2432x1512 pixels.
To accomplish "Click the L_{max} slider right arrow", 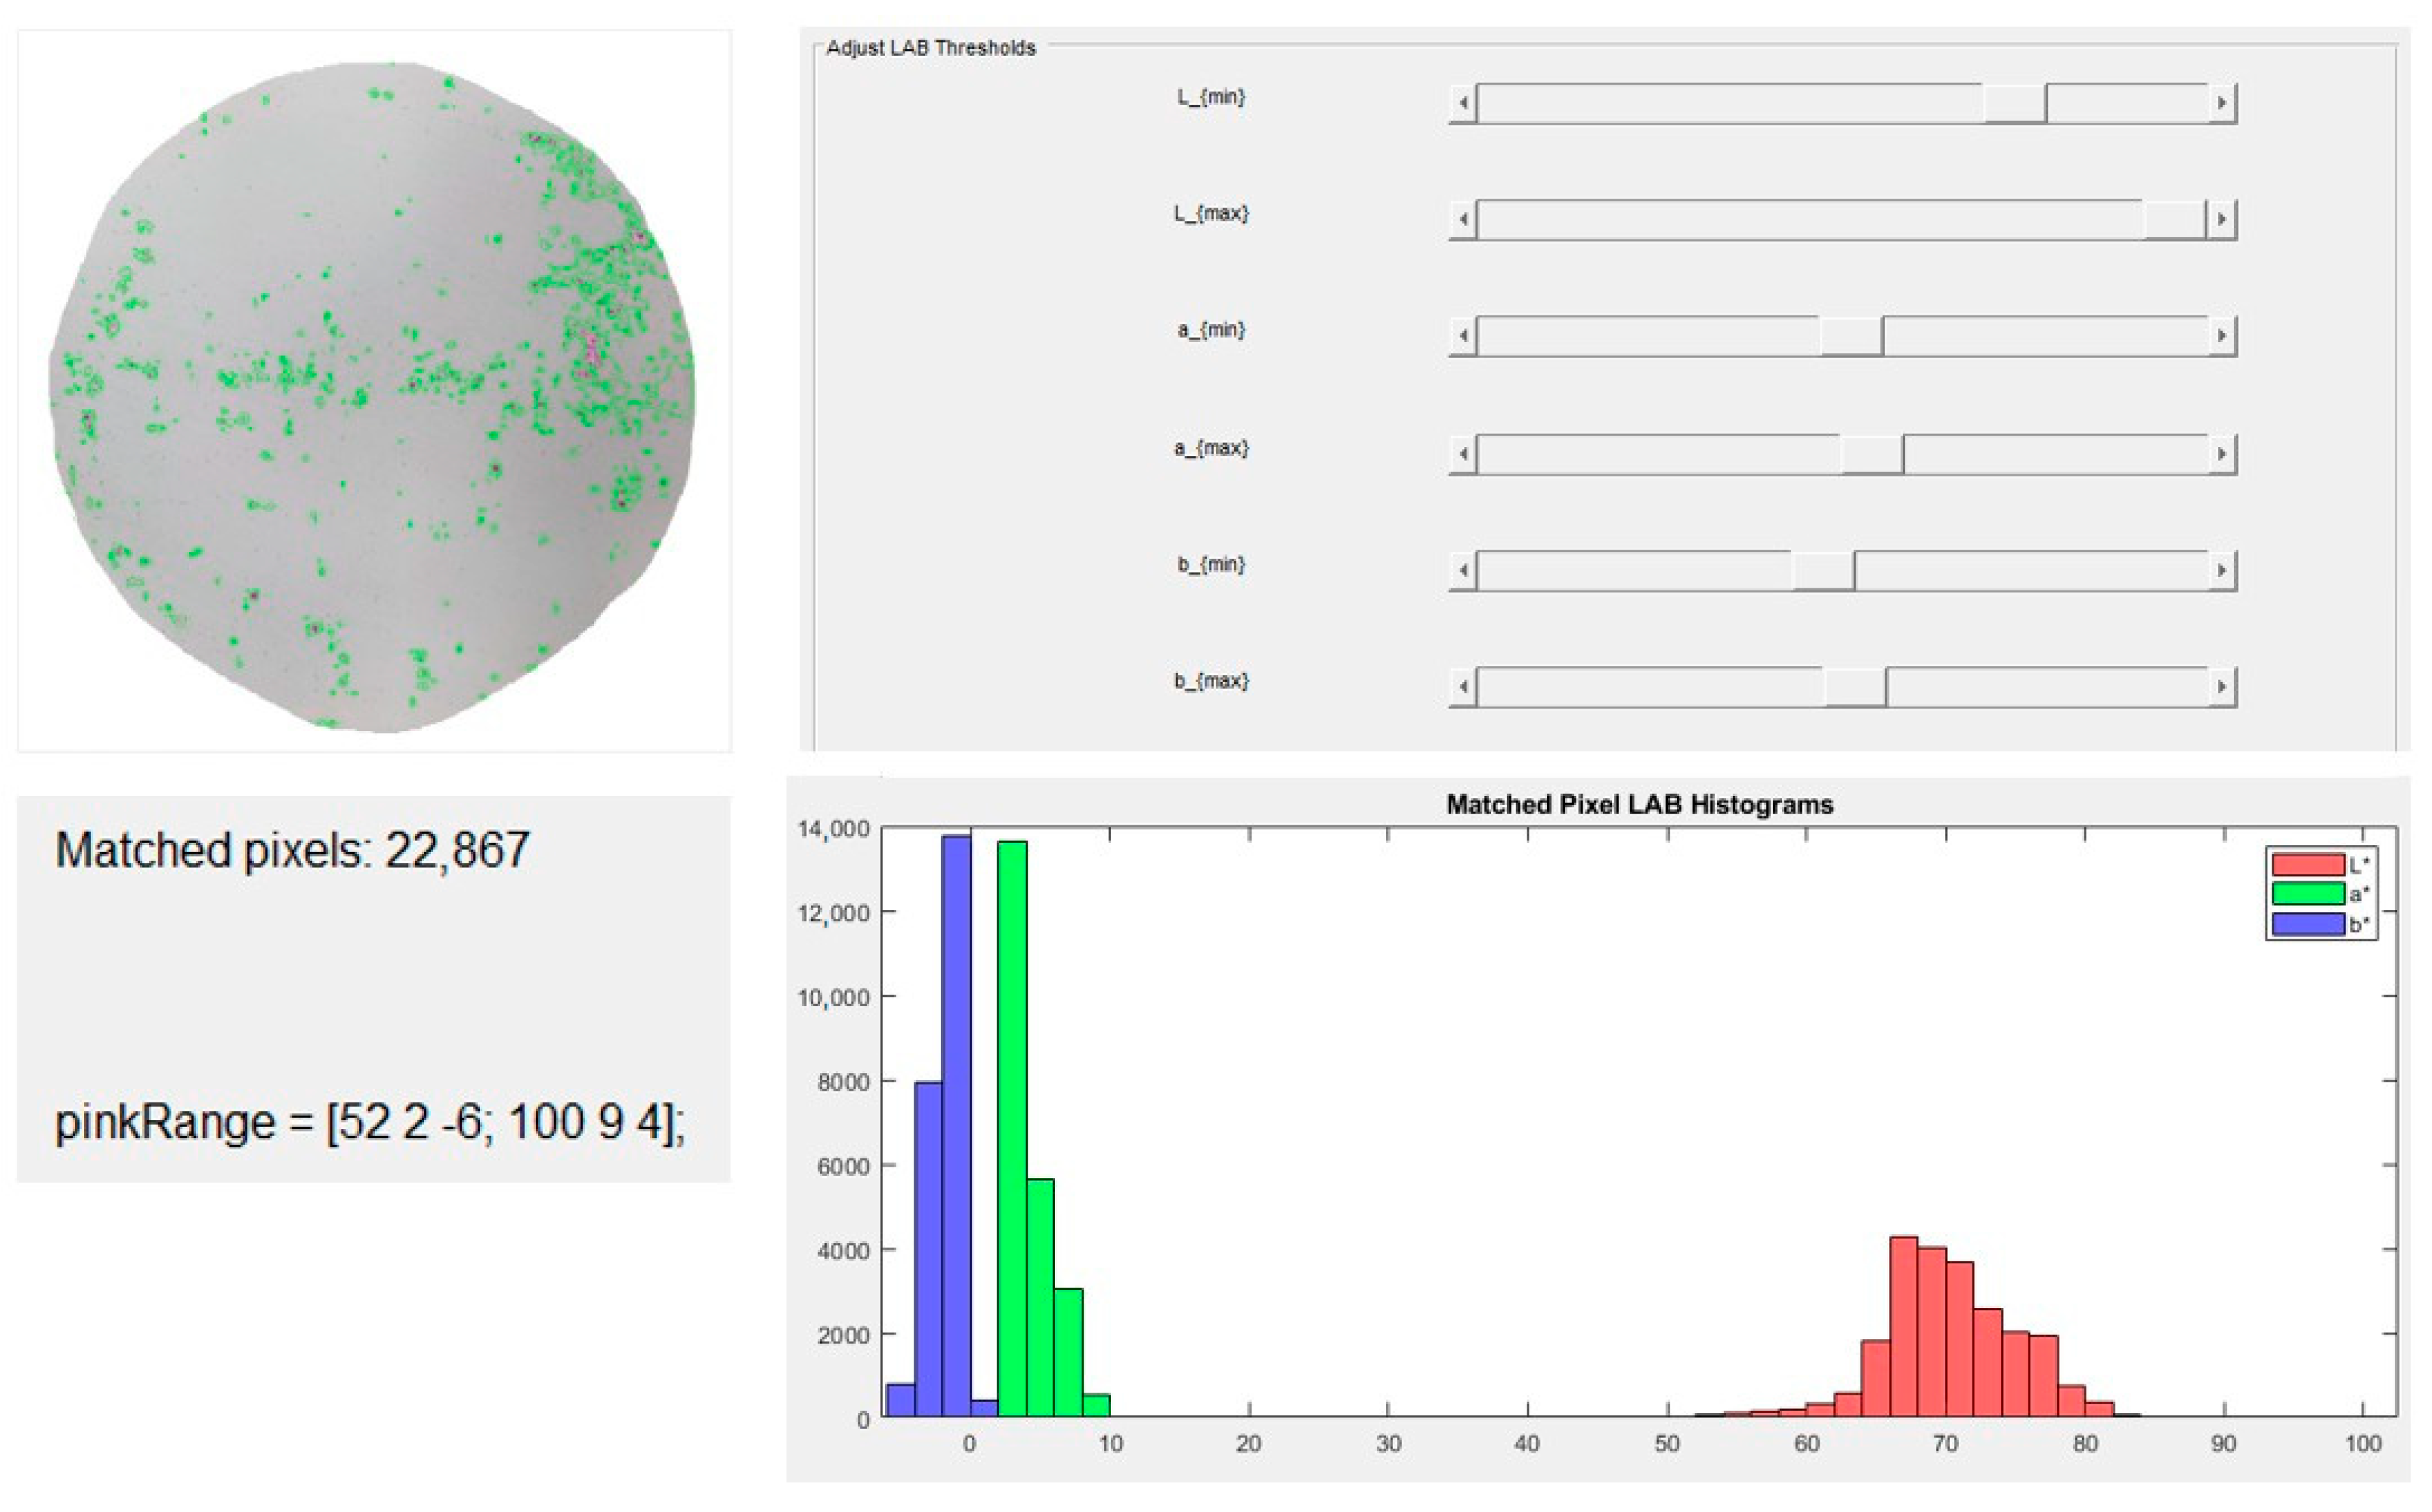I will pyautogui.click(x=2221, y=219).
